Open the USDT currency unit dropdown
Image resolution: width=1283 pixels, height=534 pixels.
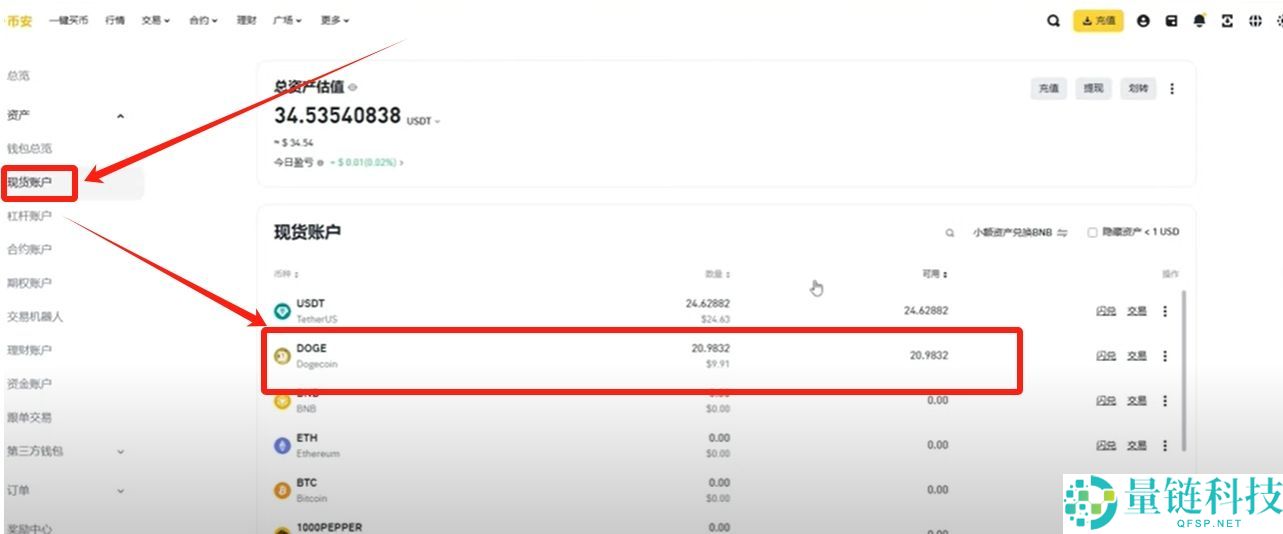(x=423, y=121)
